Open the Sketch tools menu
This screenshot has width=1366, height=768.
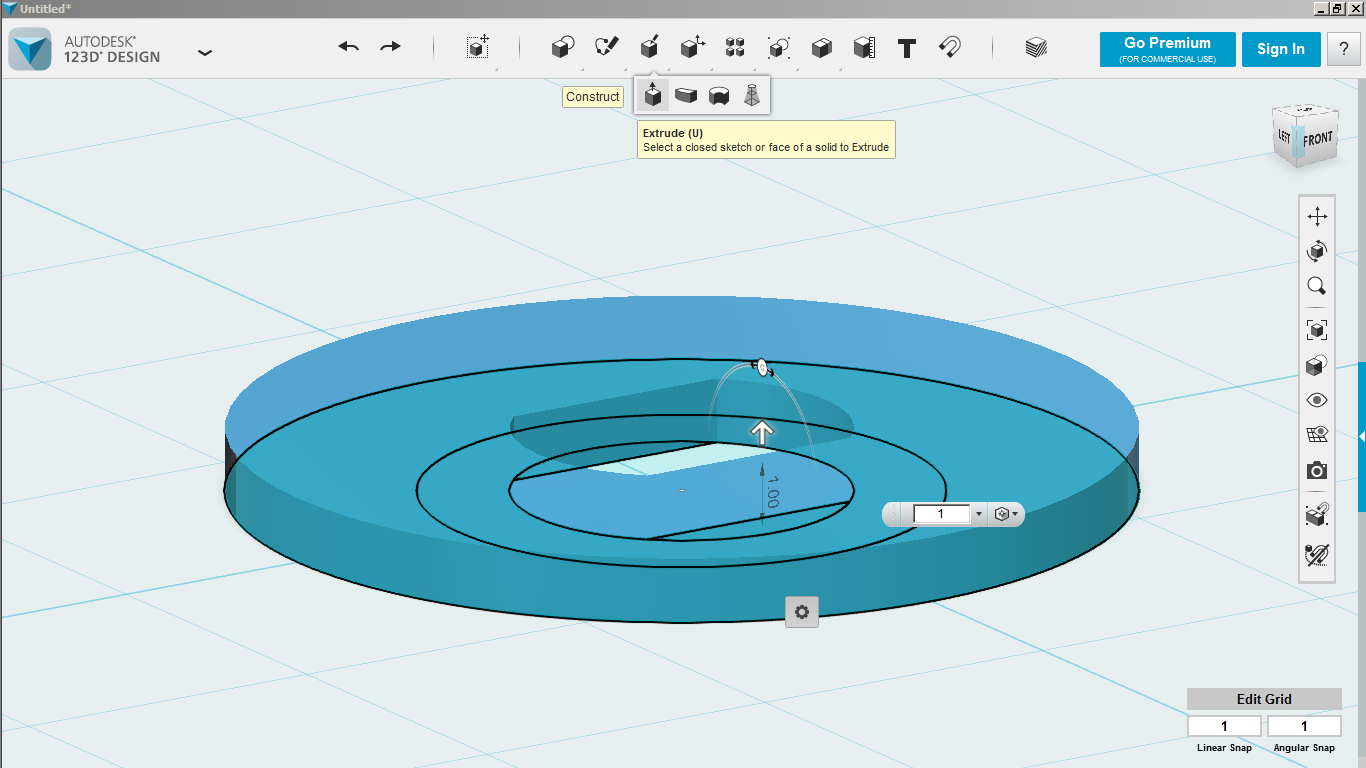coord(606,47)
